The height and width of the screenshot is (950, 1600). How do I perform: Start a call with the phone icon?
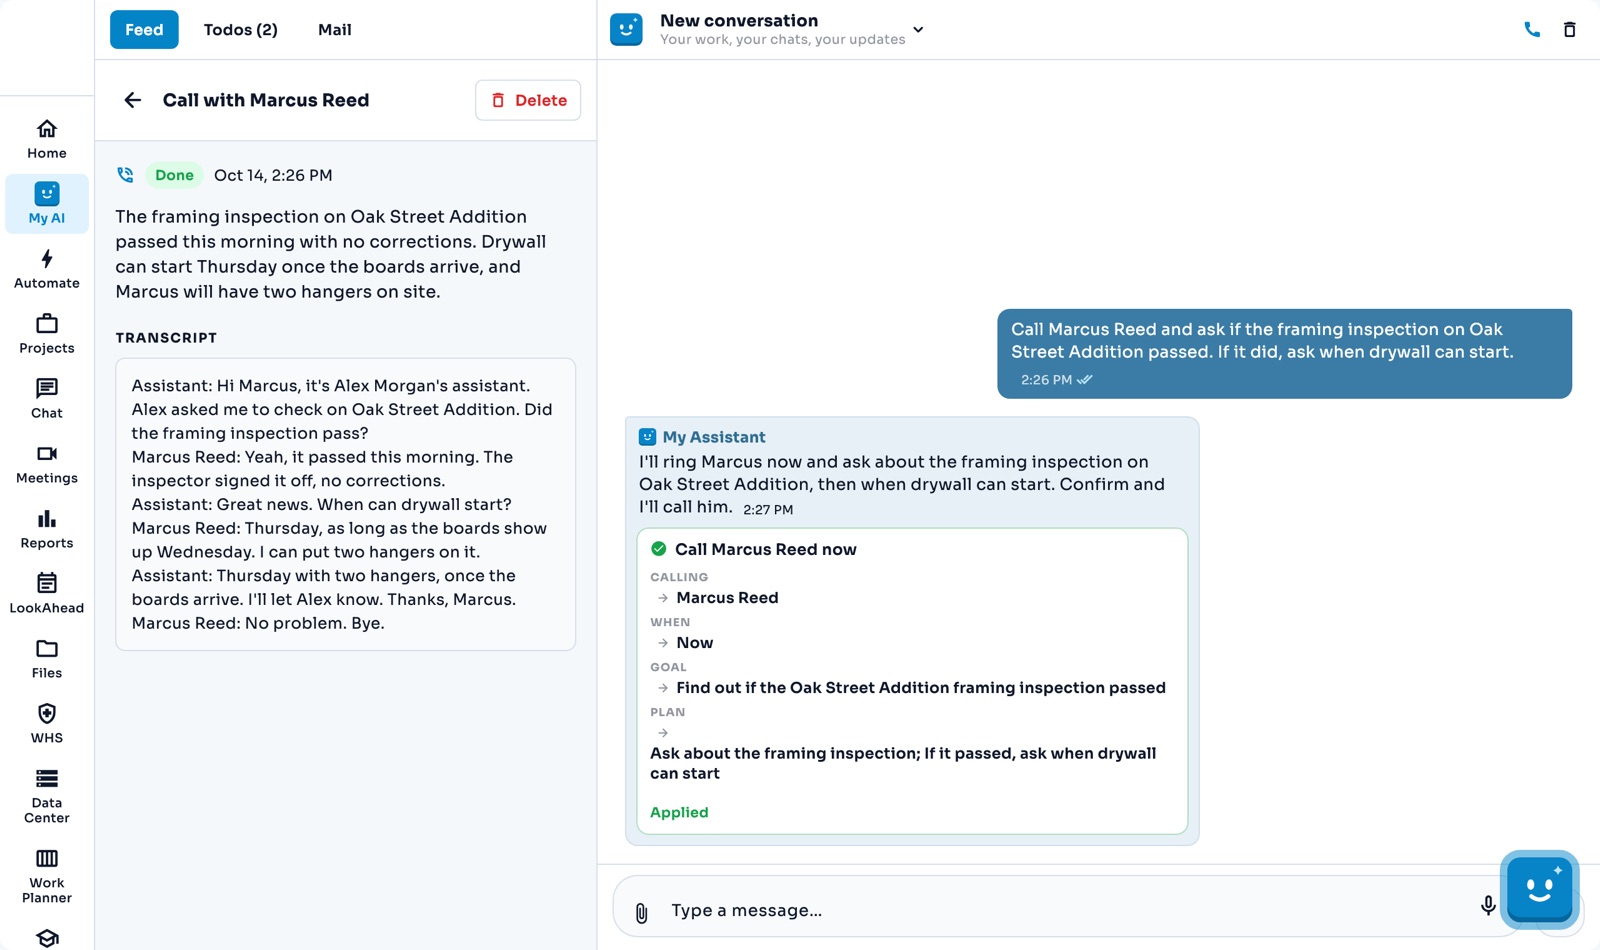tap(1532, 30)
